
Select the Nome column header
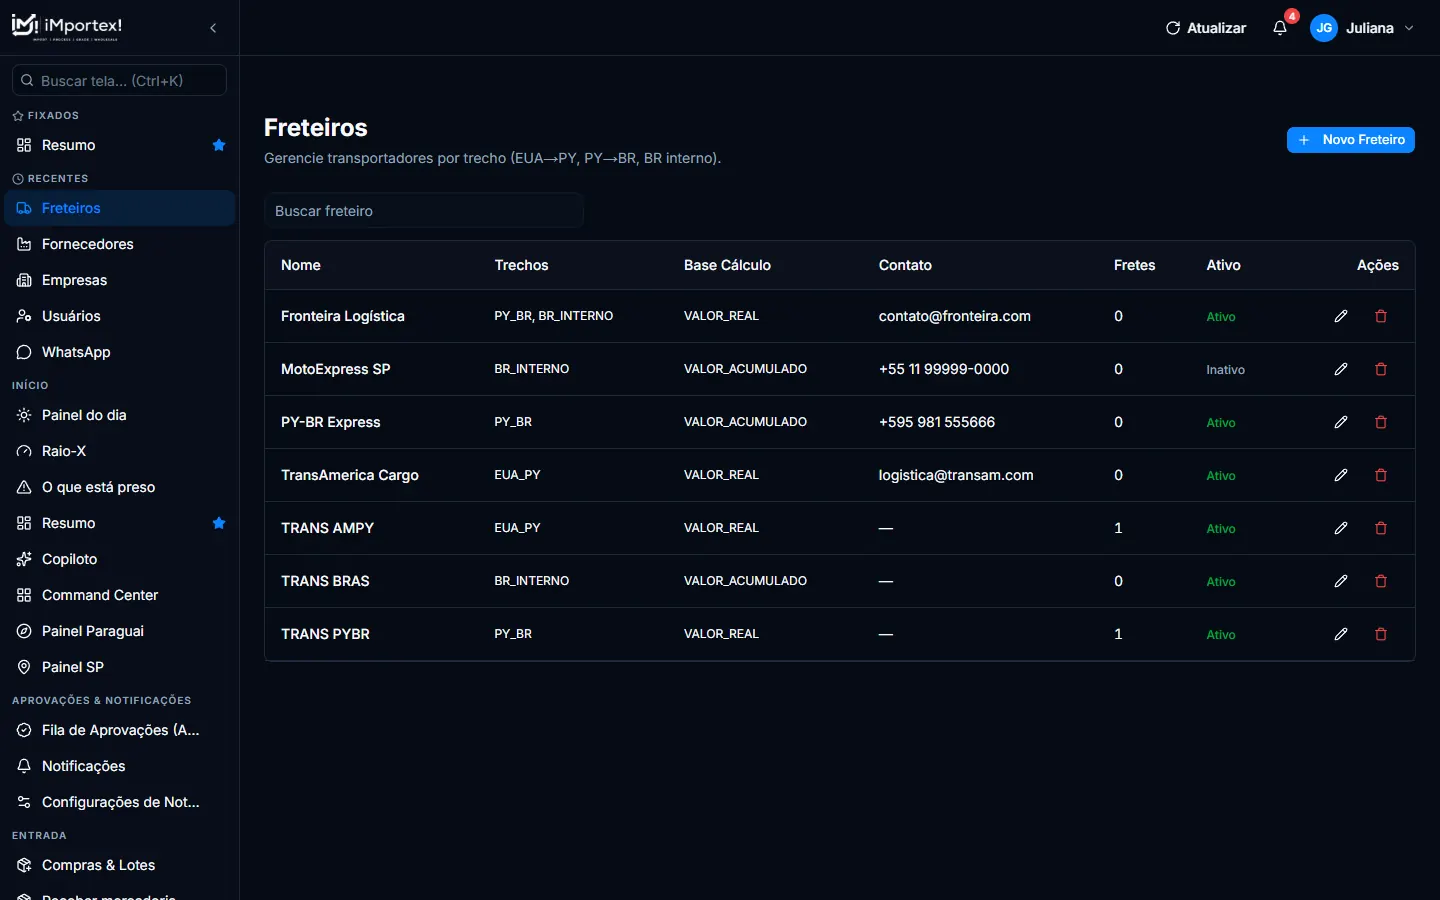(x=301, y=265)
